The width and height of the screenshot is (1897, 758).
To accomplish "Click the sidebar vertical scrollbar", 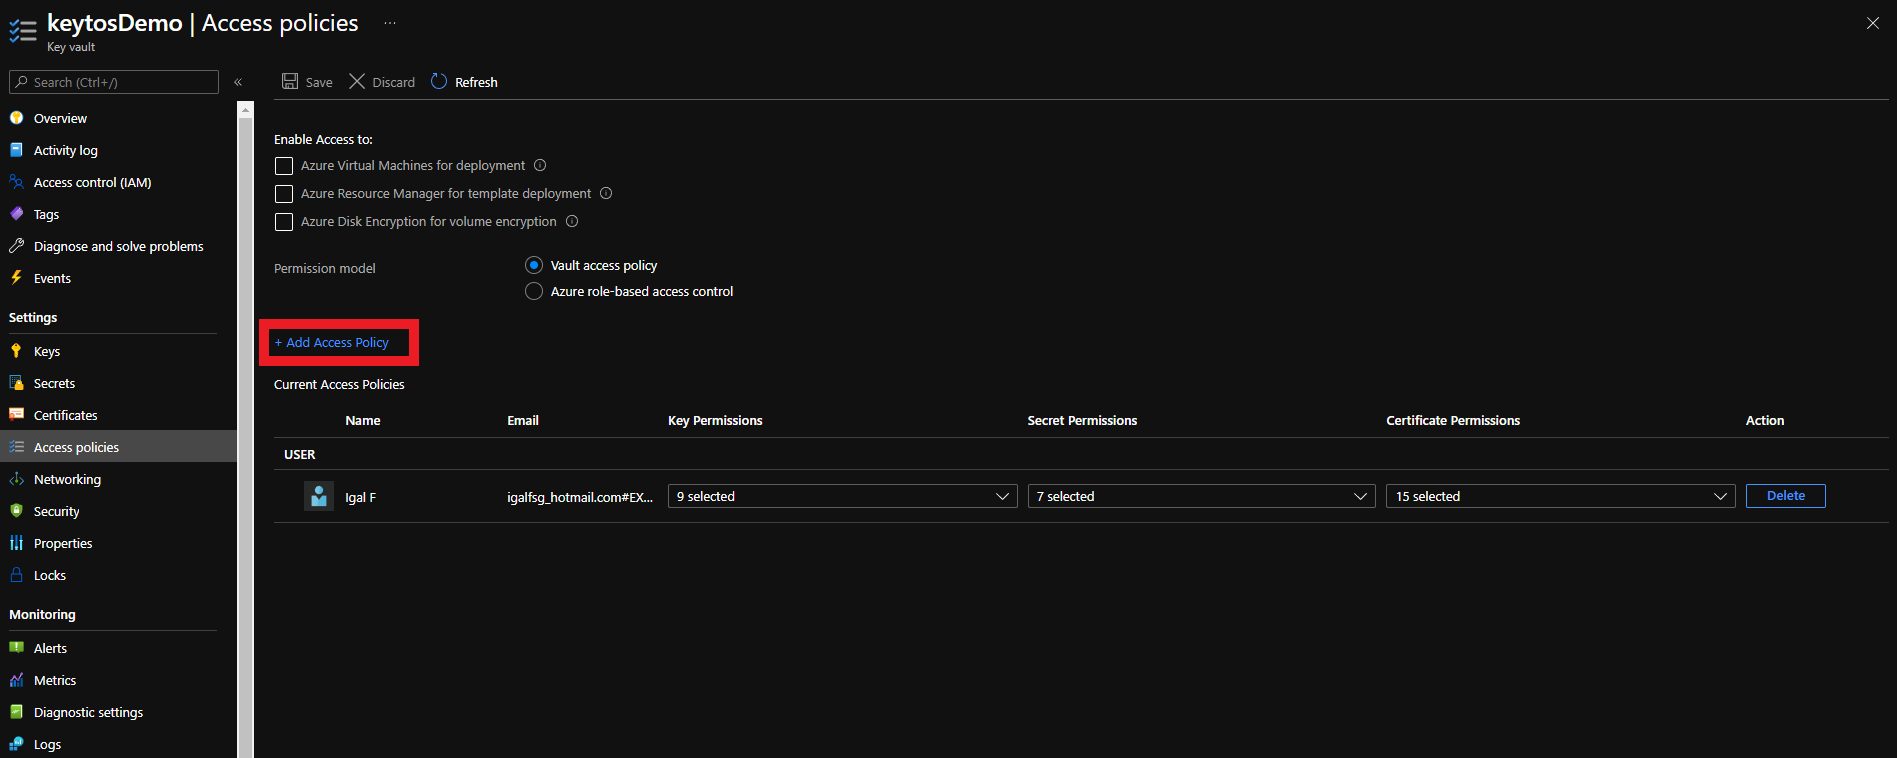I will tap(245, 430).
